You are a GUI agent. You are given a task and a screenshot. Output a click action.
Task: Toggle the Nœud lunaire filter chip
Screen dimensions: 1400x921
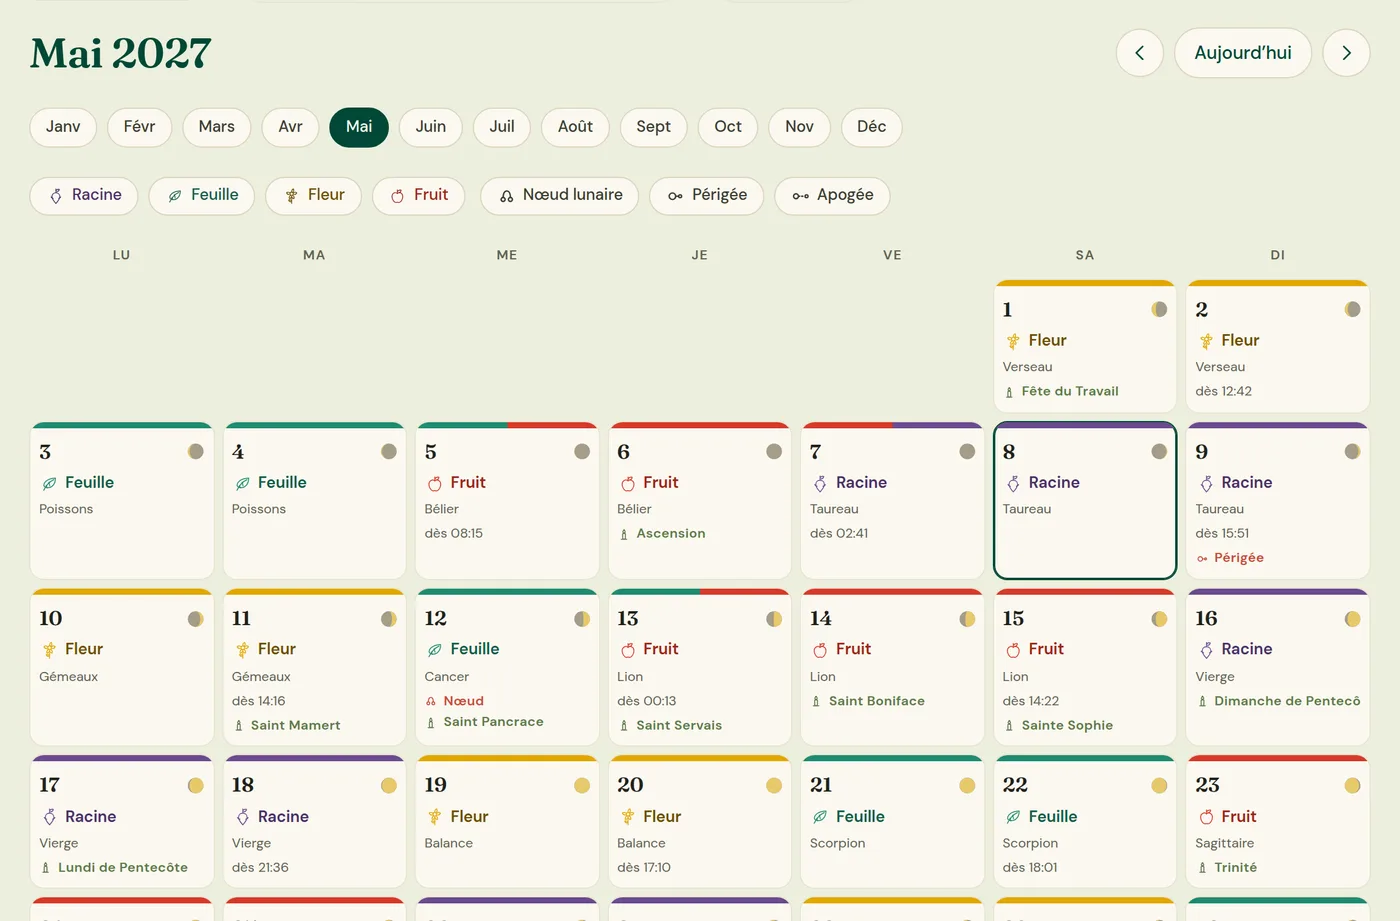(560, 195)
